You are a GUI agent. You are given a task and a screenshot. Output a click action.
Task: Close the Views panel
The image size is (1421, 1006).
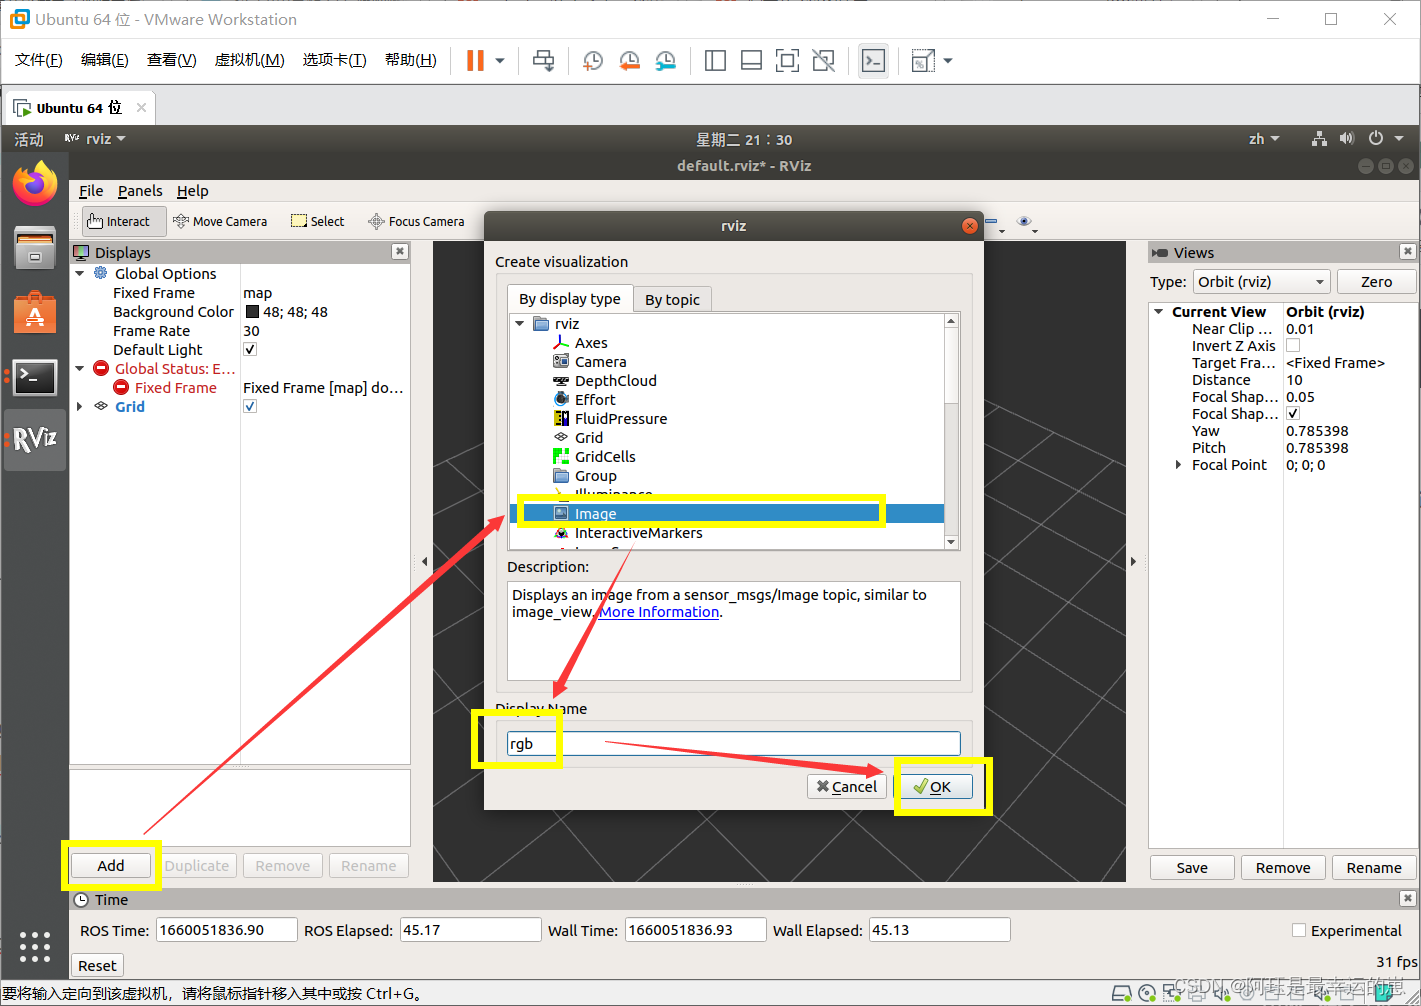click(1407, 252)
